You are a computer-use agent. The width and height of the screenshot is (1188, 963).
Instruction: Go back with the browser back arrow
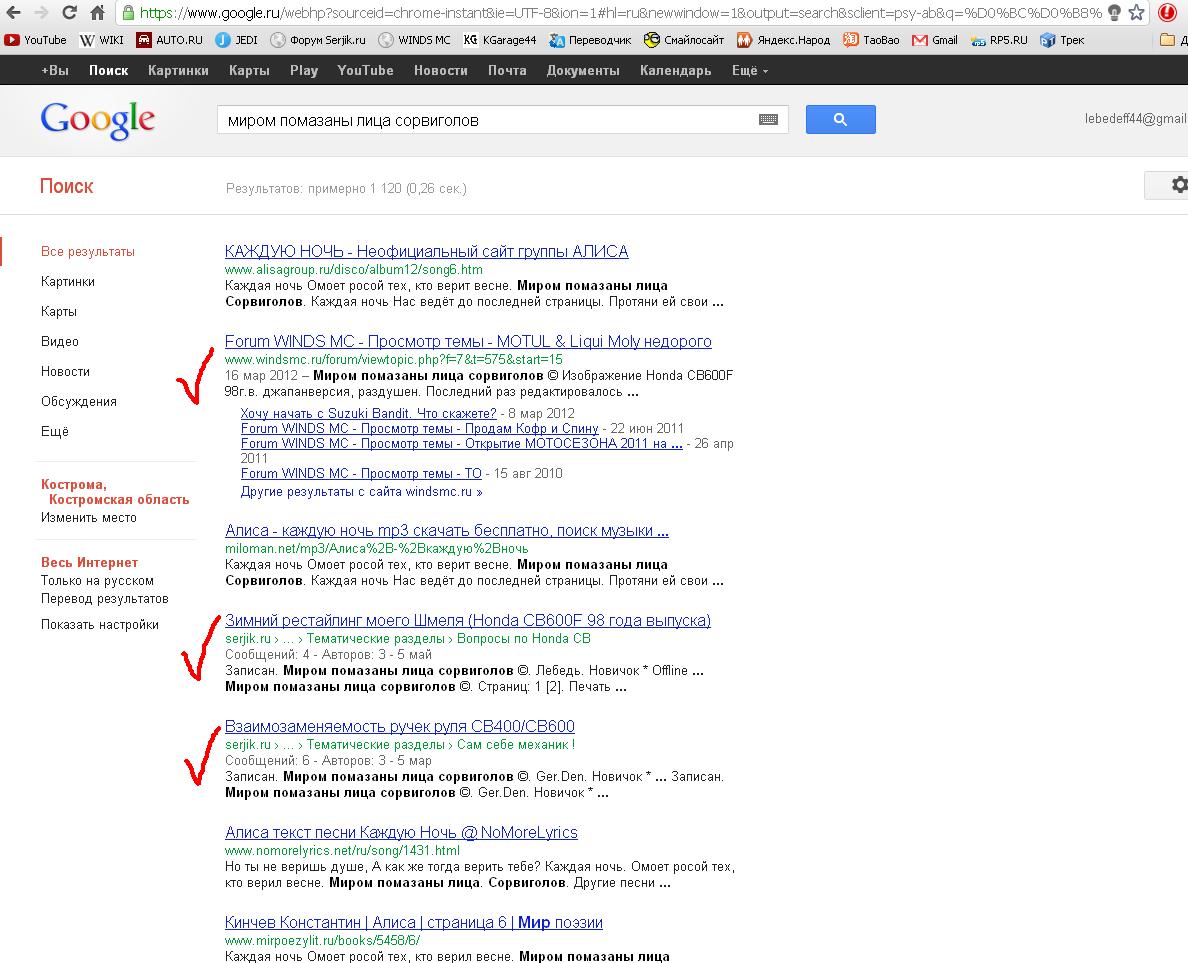click(x=14, y=12)
